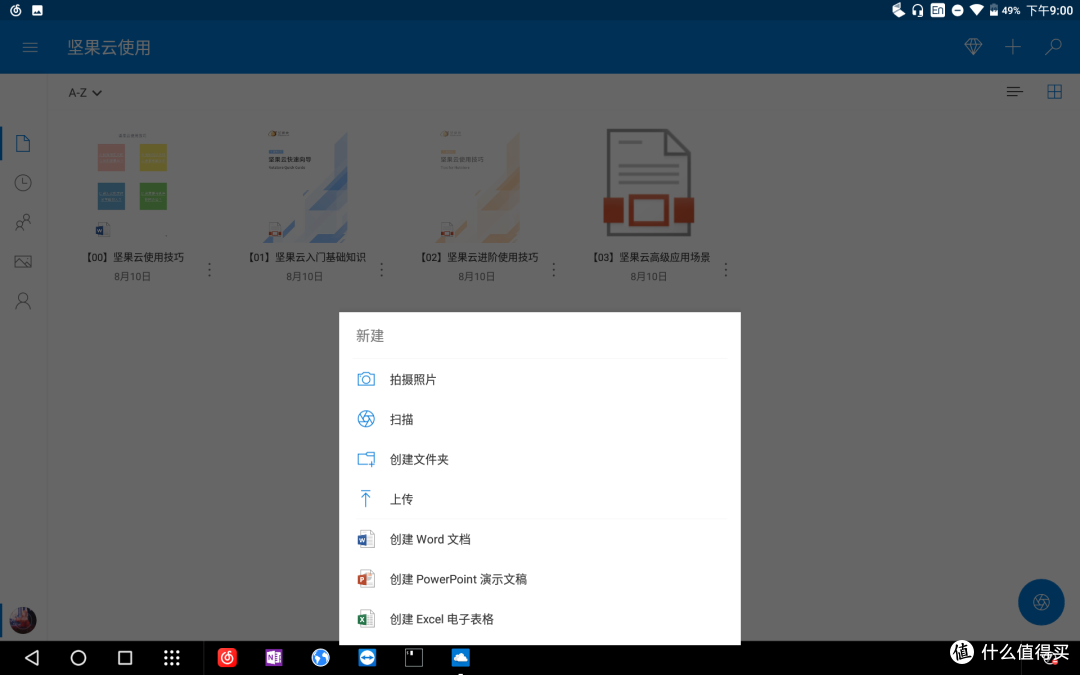Image resolution: width=1080 pixels, height=675 pixels.
Task: Open the OneDrive cloud taskbar icon
Action: 460,658
